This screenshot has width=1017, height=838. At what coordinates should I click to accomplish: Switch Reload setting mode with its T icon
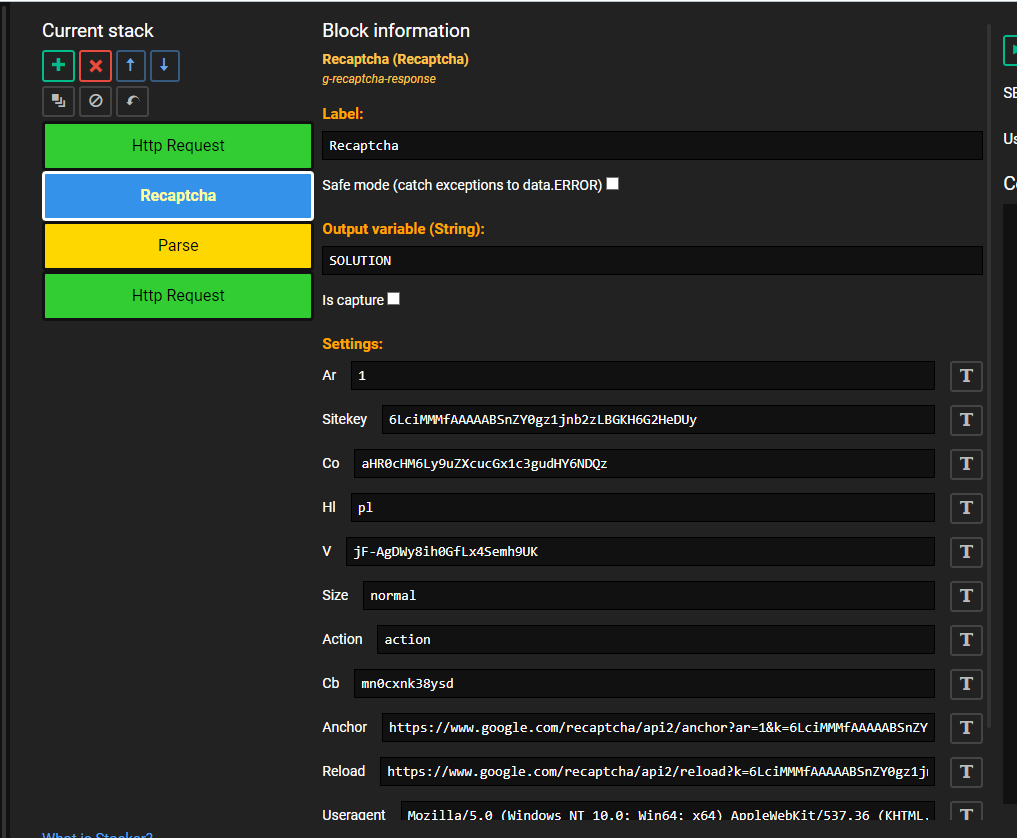pyautogui.click(x=966, y=772)
